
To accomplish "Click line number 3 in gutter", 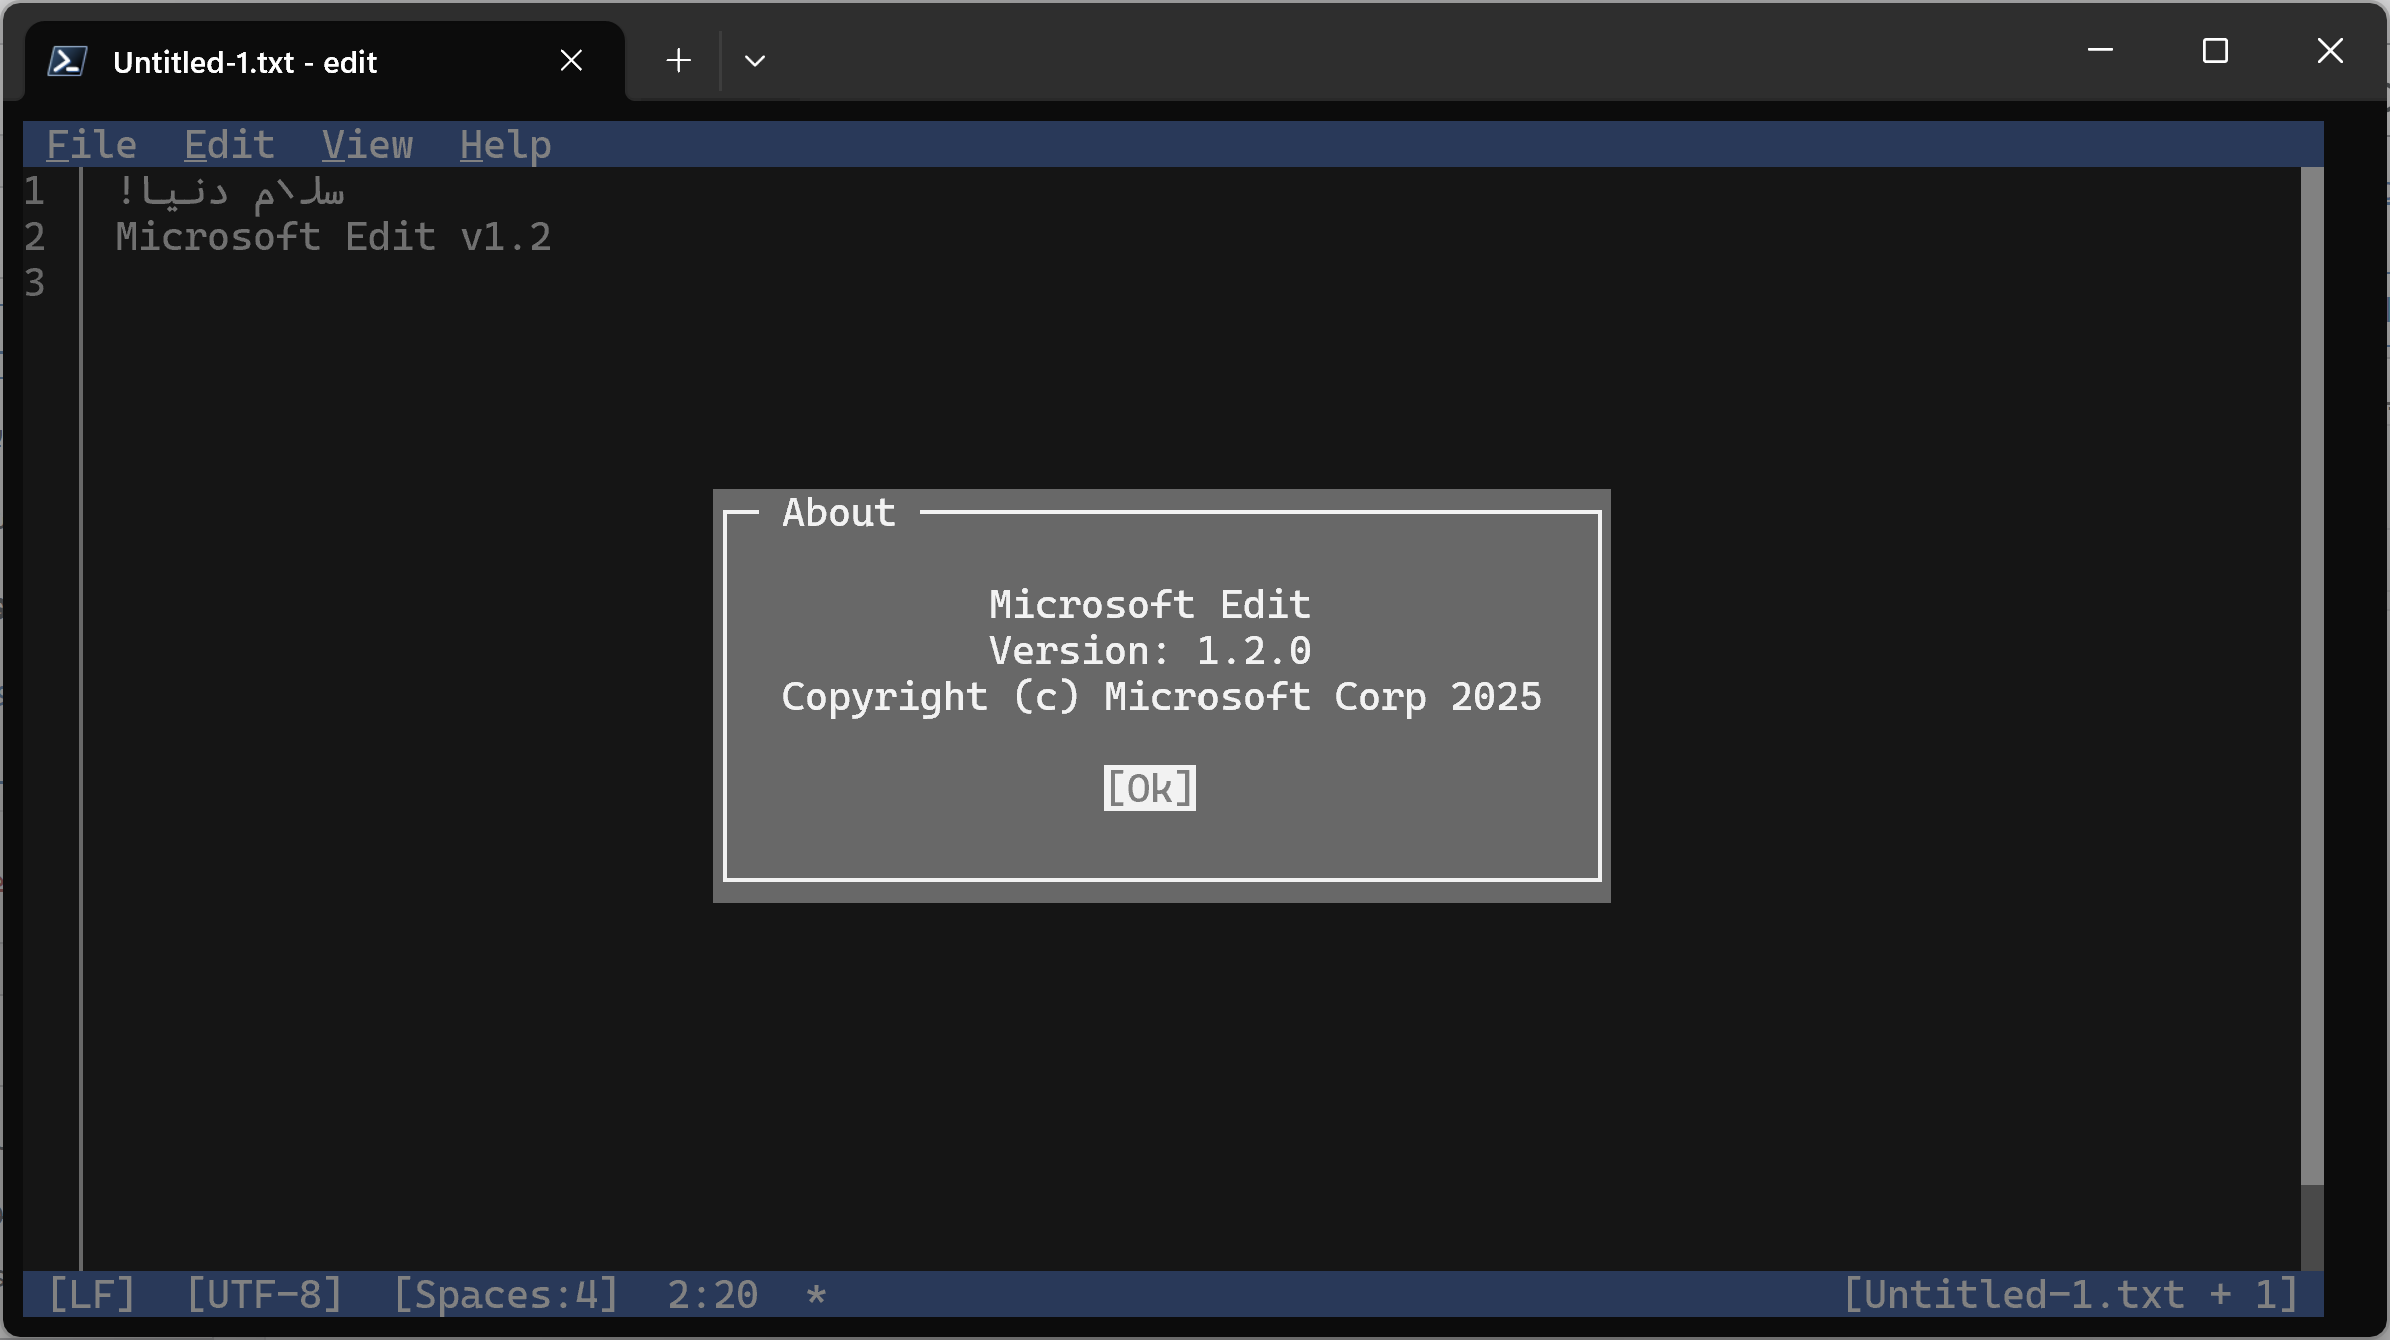I will click(34, 283).
